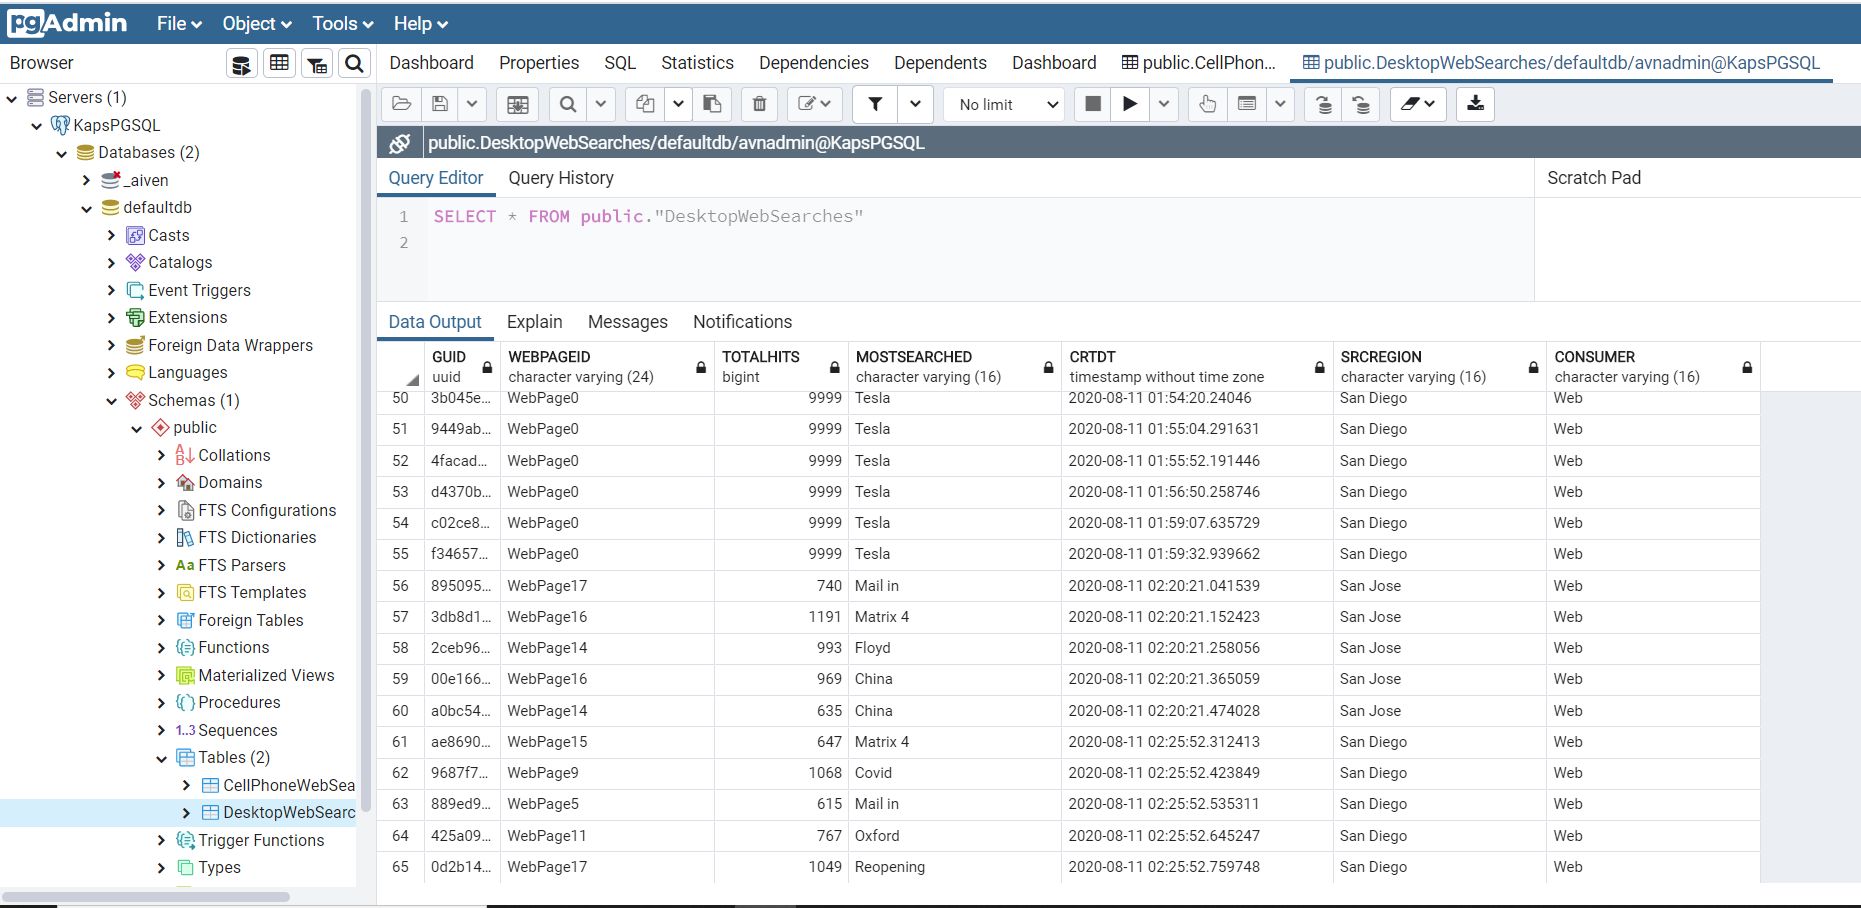1861x908 pixels.
Task: Click the Commit database icon
Action: (1324, 104)
